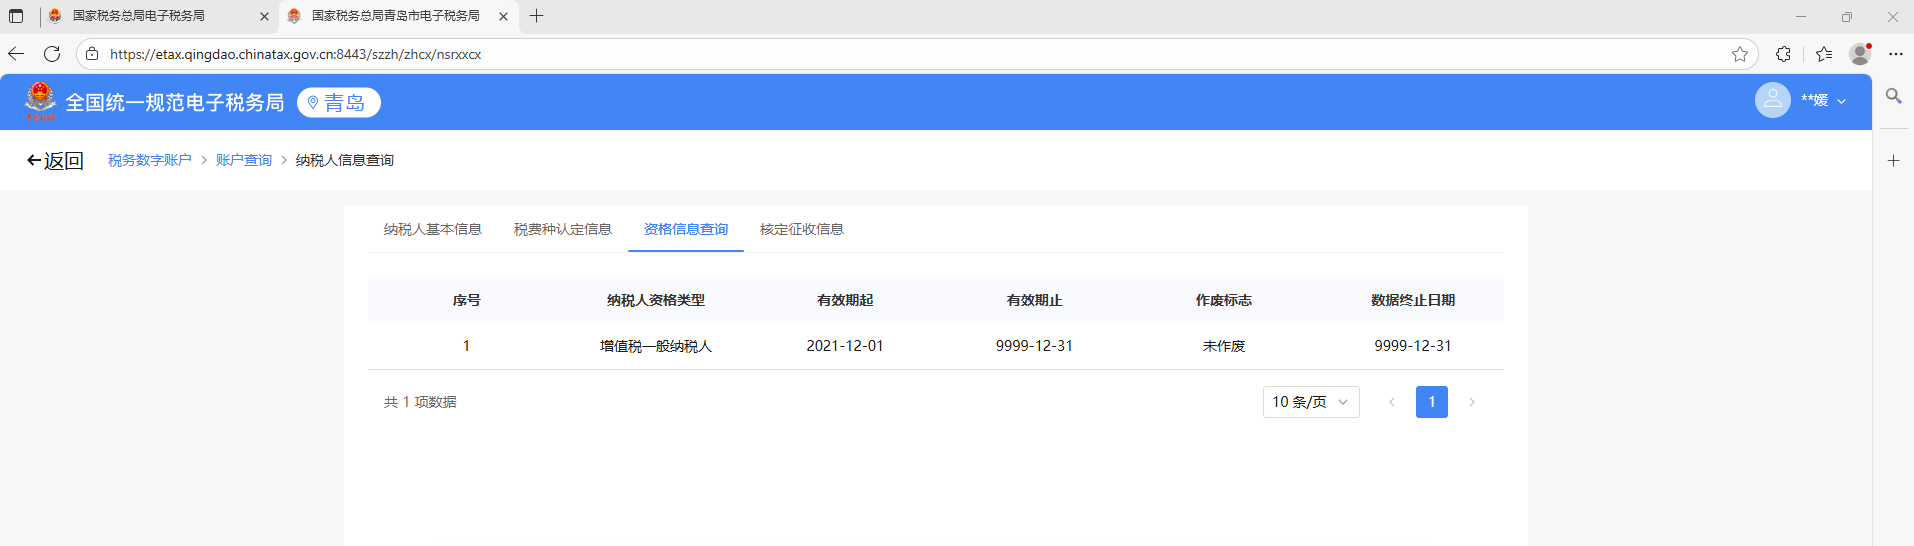This screenshot has width=1914, height=546.
Task: Open the favorites list icon
Action: coord(1824,54)
